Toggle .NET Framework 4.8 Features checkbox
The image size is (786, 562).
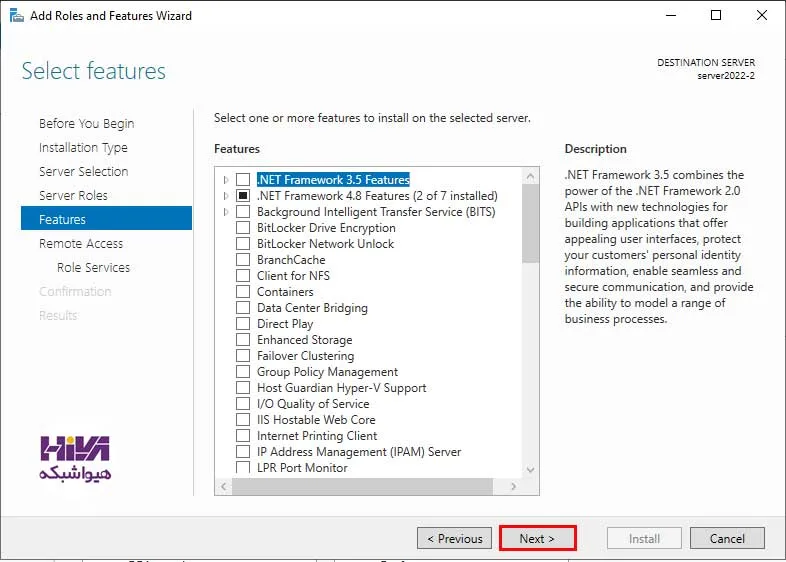pyautogui.click(x=243, y=196)
